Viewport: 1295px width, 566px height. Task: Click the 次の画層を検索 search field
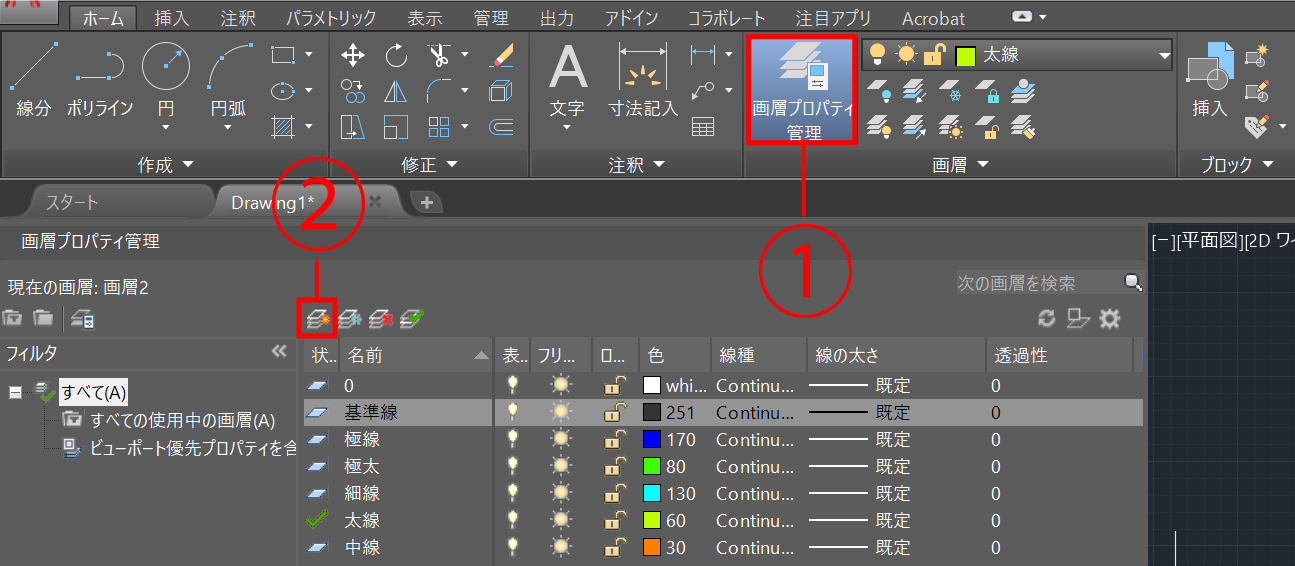pyautogui.click(x=1035, y=283)
